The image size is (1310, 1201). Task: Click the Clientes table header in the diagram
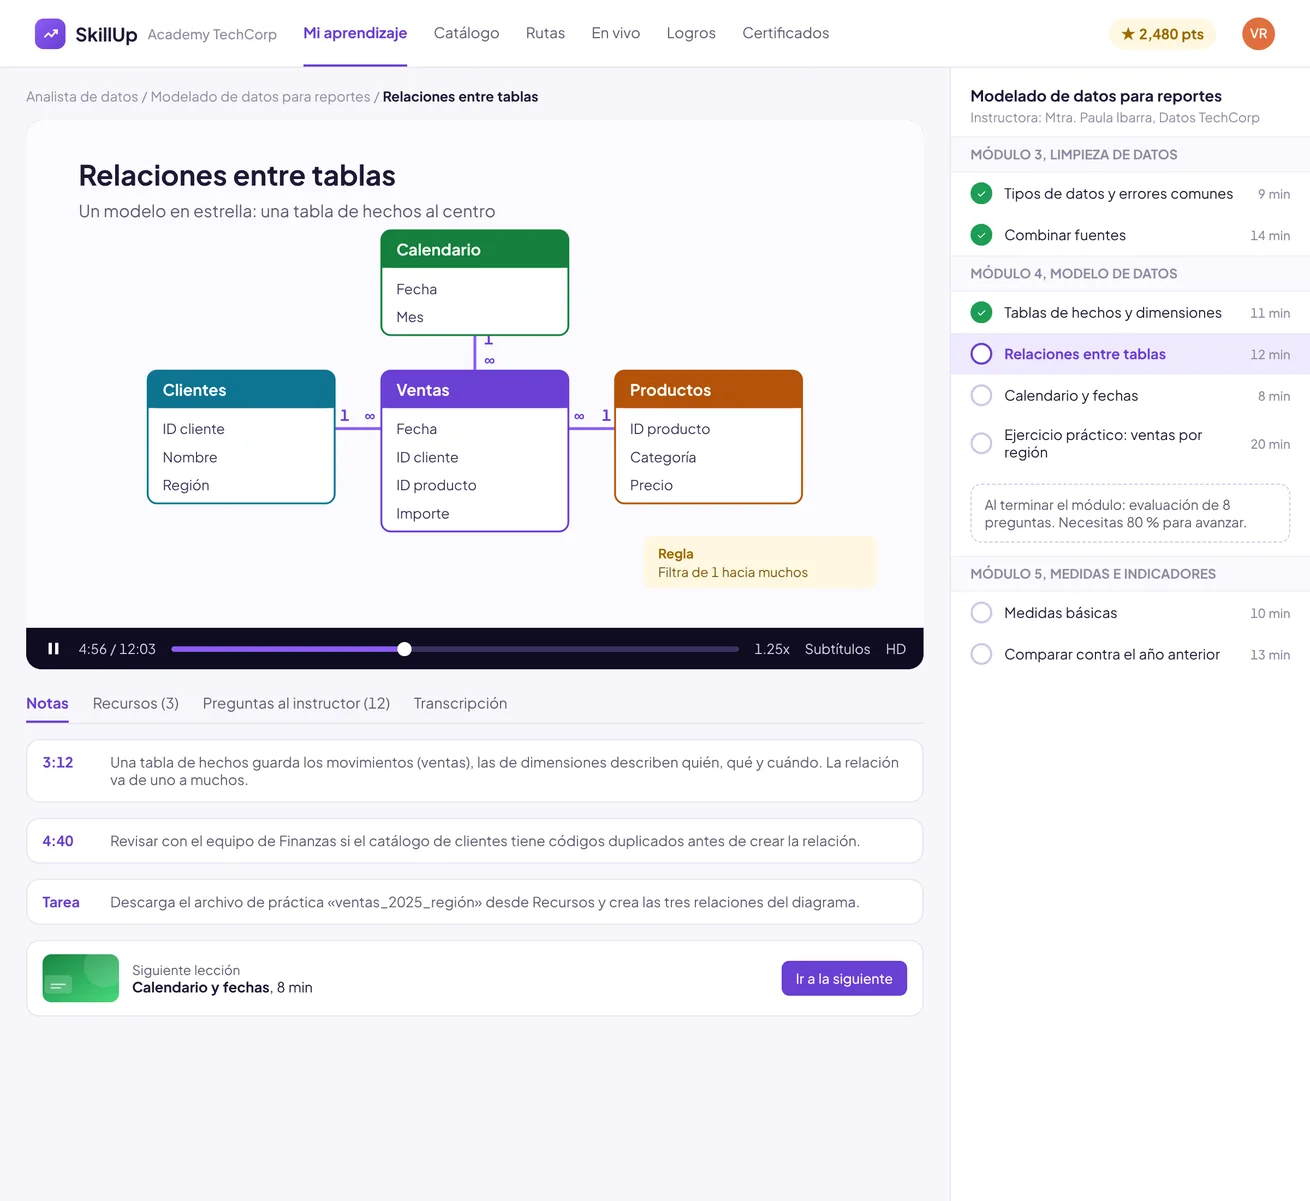pyautogui.click(x=241, y=390)
